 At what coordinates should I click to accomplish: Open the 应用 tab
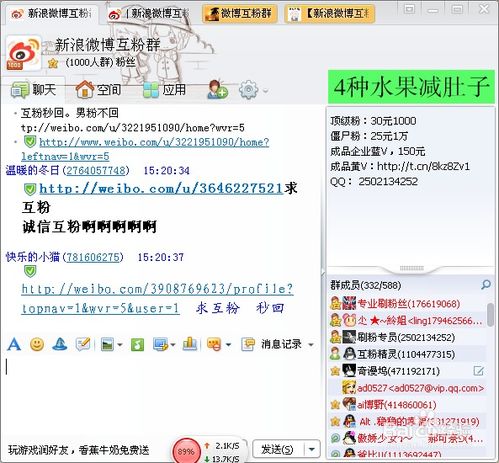tap(164, 90)
